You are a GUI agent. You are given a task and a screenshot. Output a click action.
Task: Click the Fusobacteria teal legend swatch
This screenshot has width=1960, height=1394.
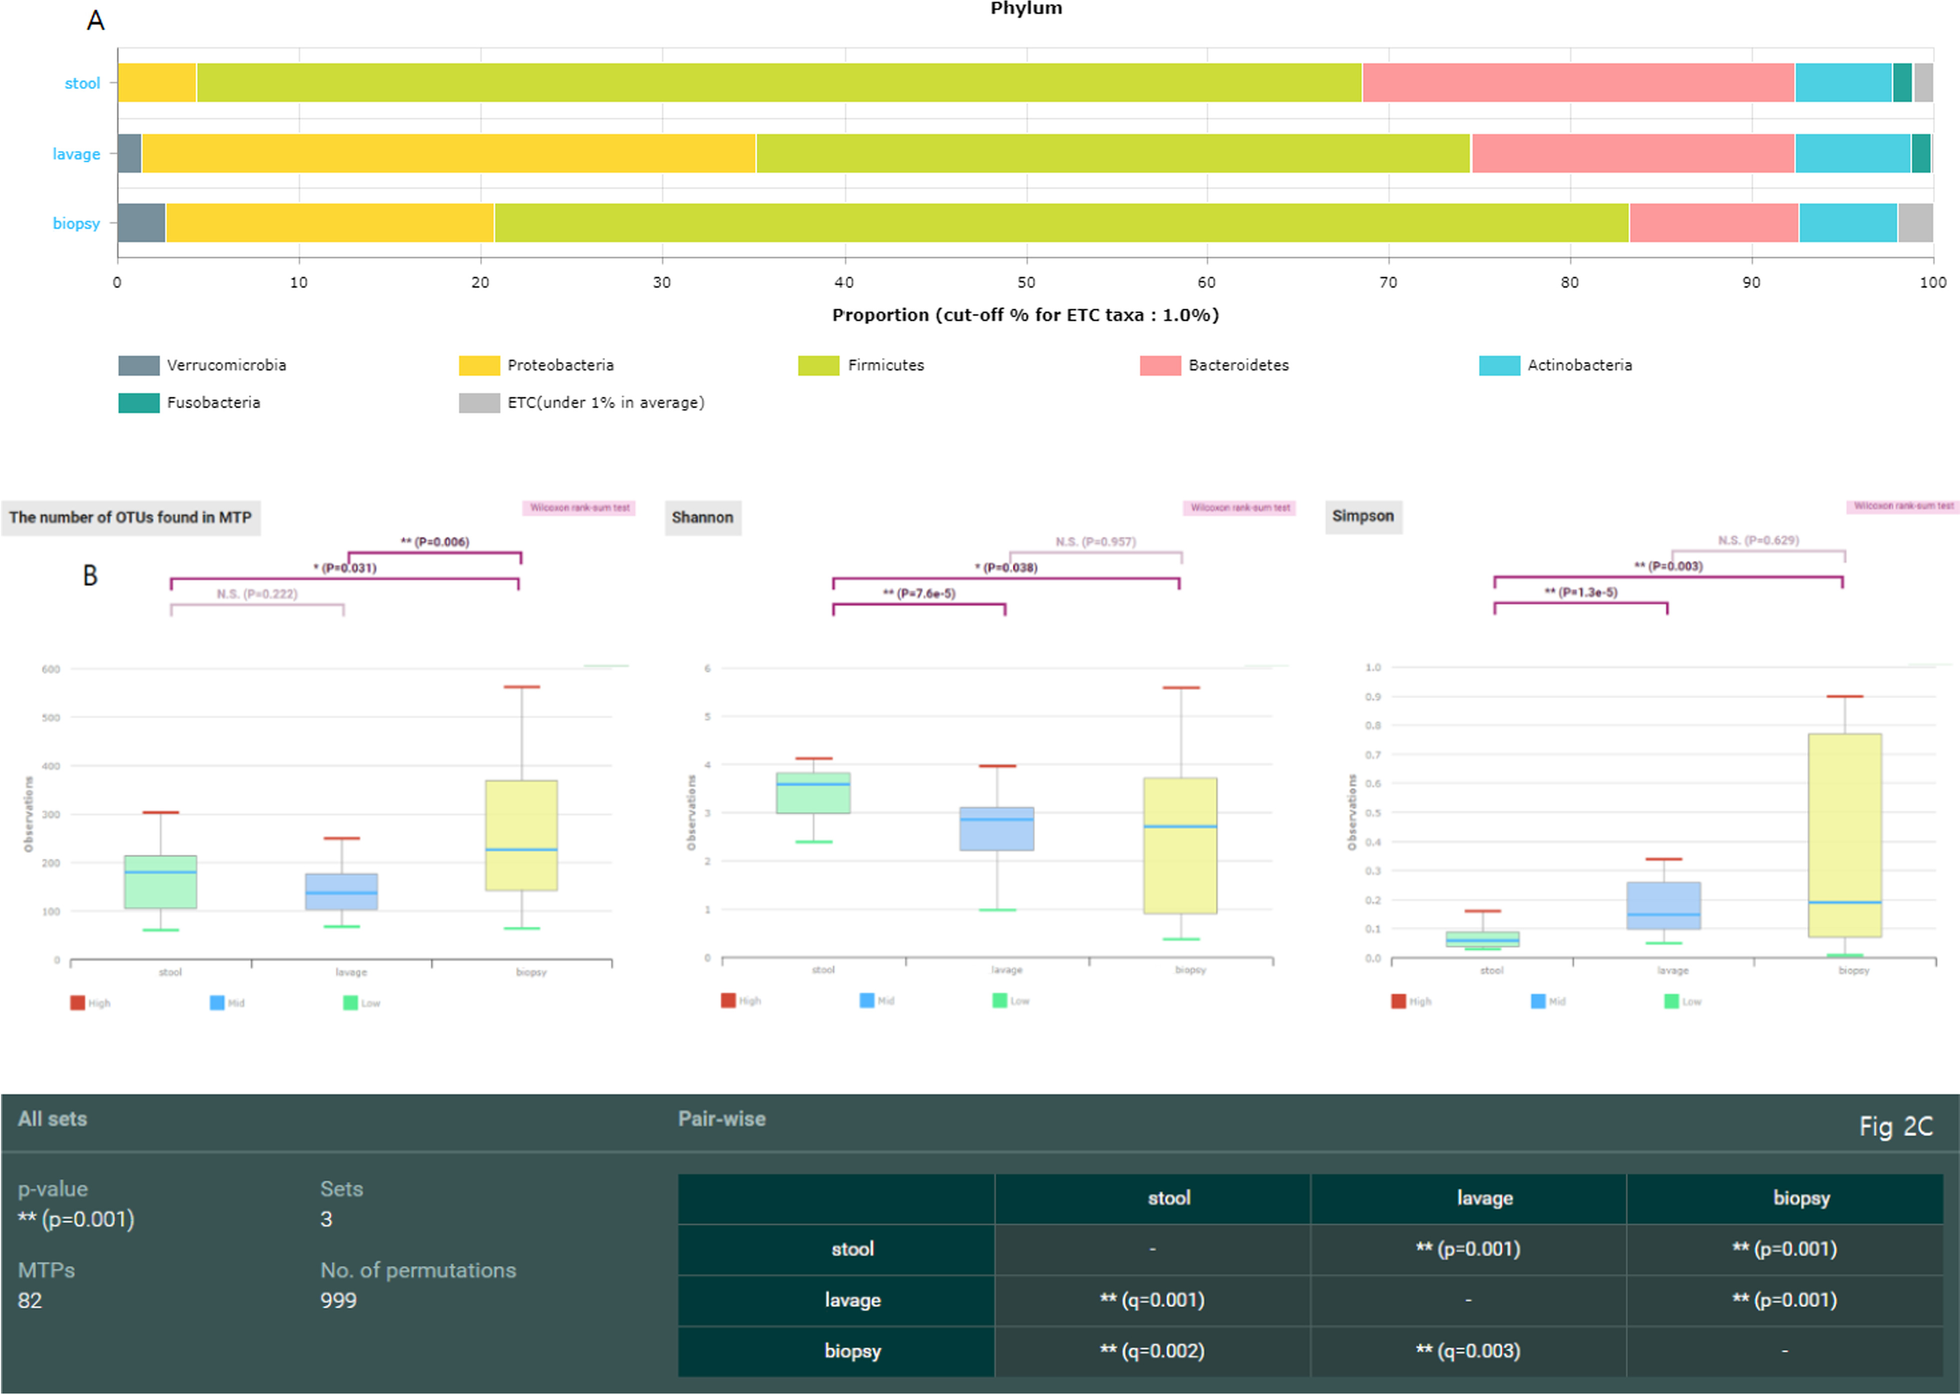(139, 403)
